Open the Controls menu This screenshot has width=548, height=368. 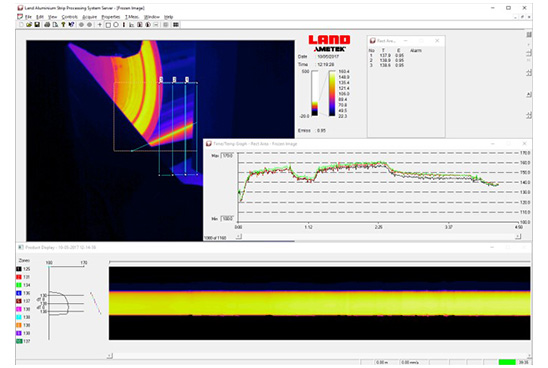click(x=70, y=17)
